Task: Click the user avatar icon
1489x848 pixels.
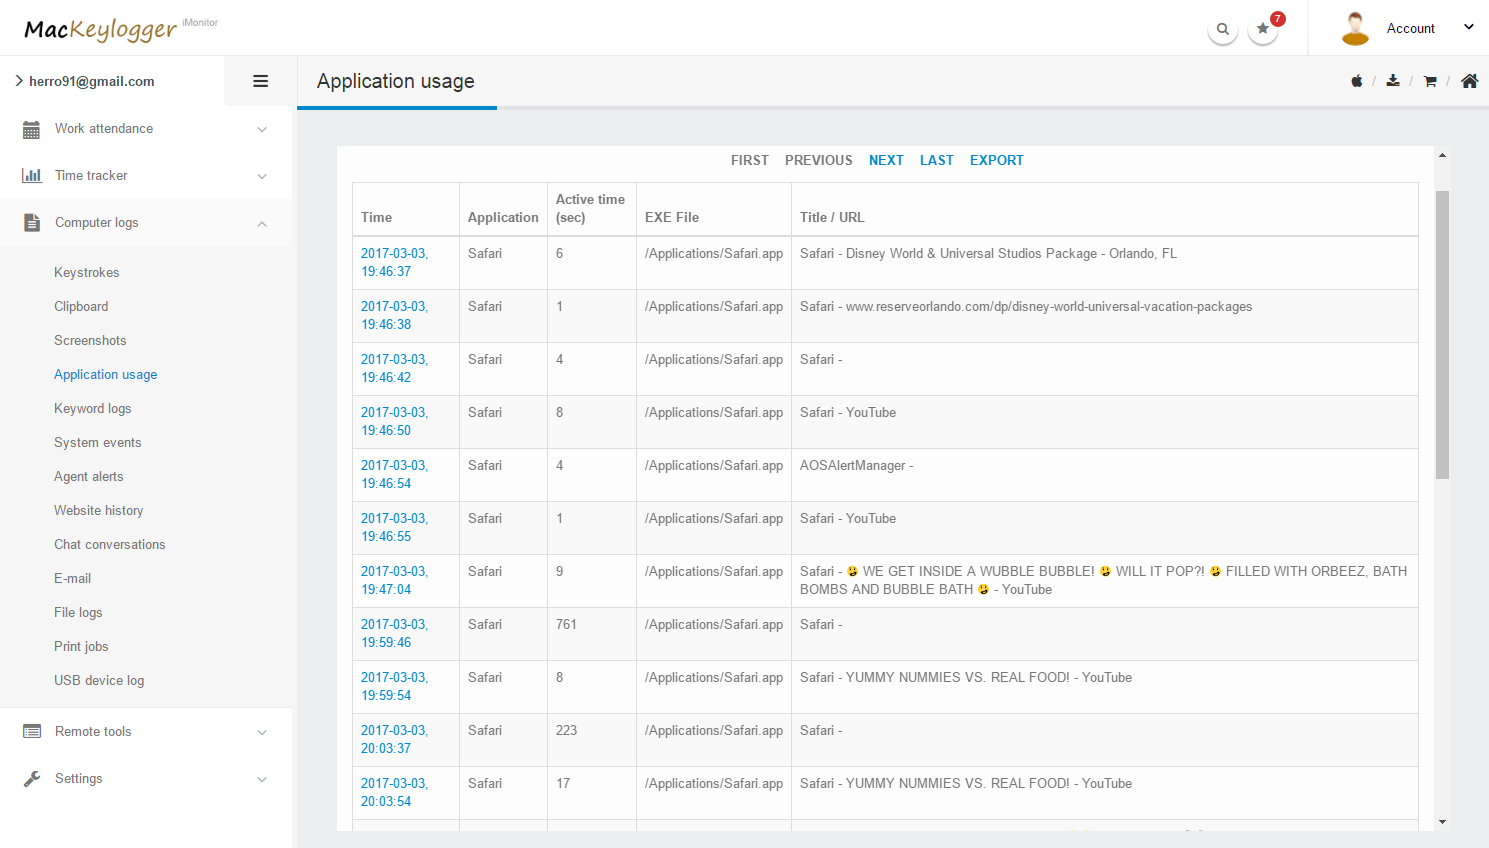Action: click(1355, 29)
